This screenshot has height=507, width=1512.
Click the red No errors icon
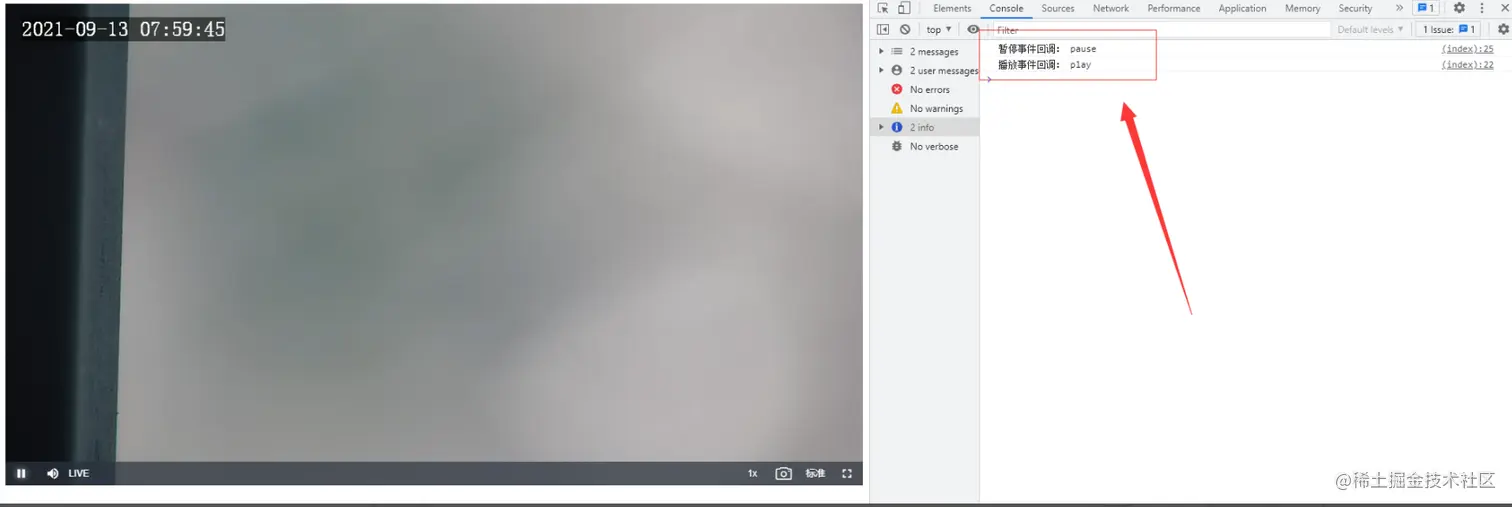(897, 90)
